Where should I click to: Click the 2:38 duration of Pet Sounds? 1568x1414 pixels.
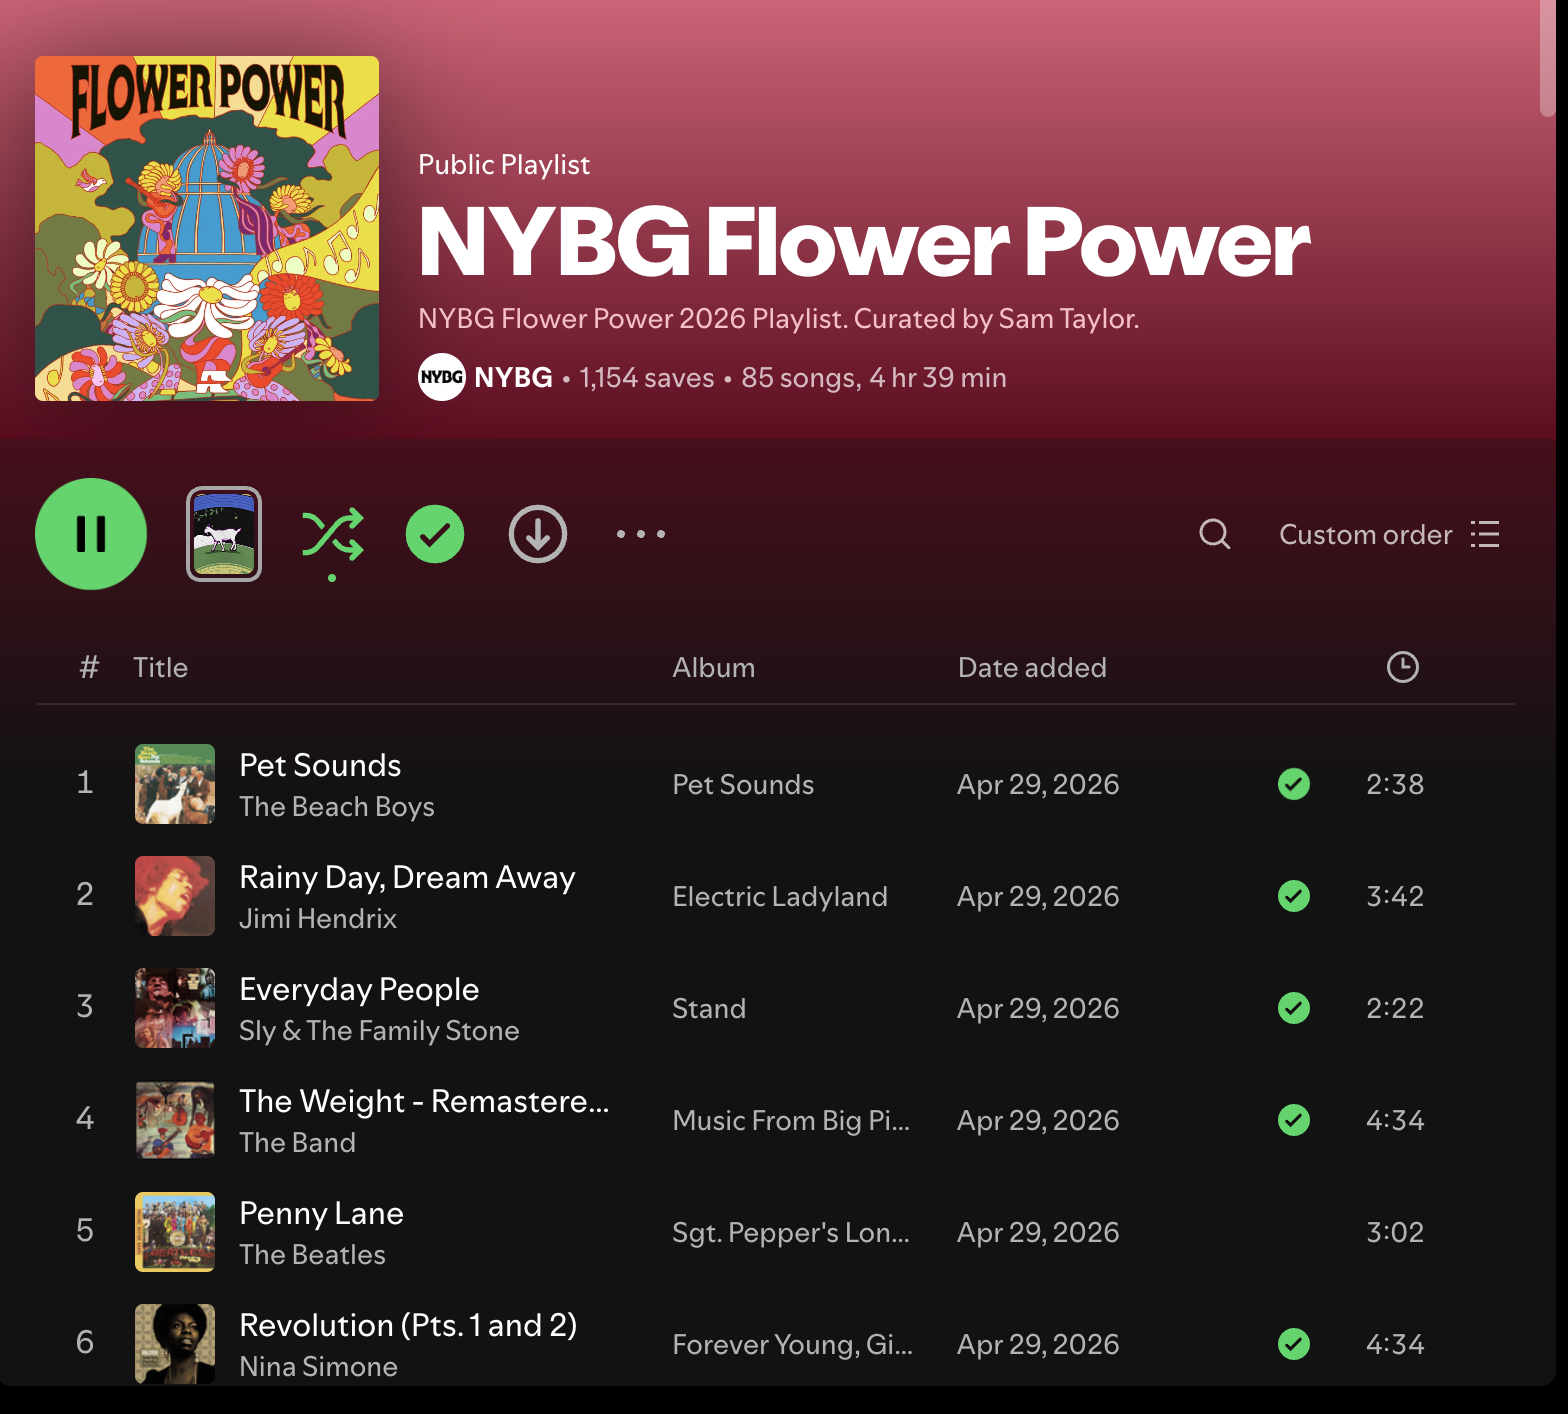(x=1395, y=784)
